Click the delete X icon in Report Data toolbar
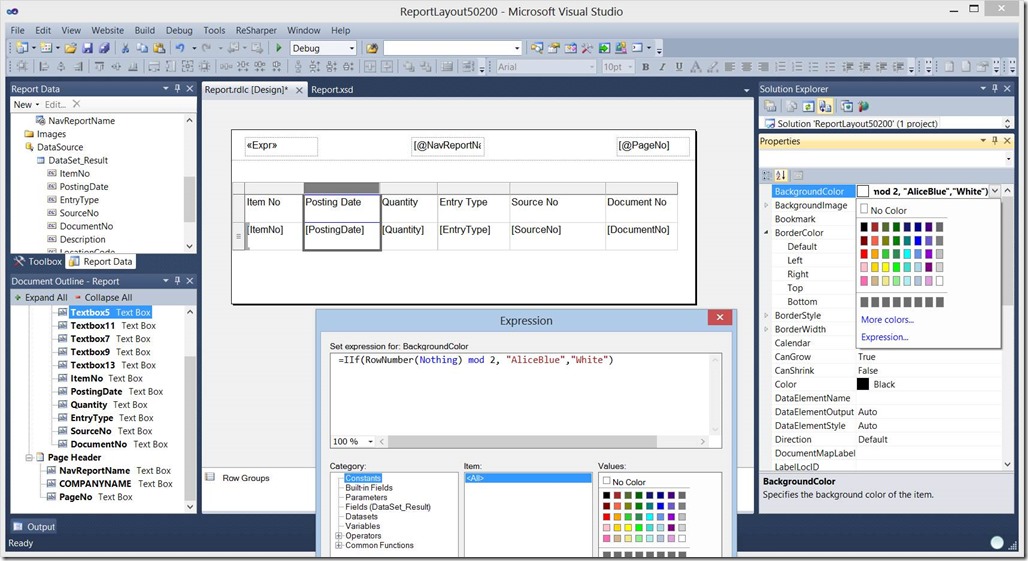Viewport: 1028px width, 561px height. pos(77,104)
